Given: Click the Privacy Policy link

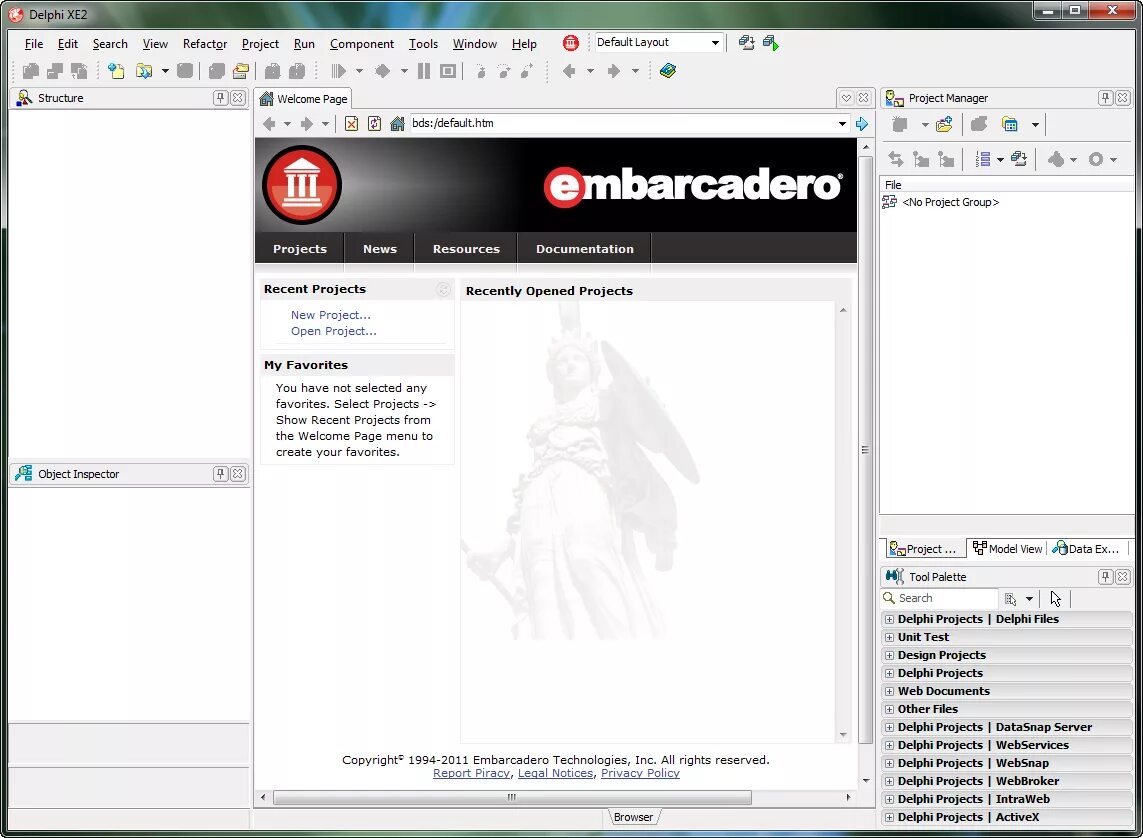Looking at the screenshot, I should (x=640, y=773).
